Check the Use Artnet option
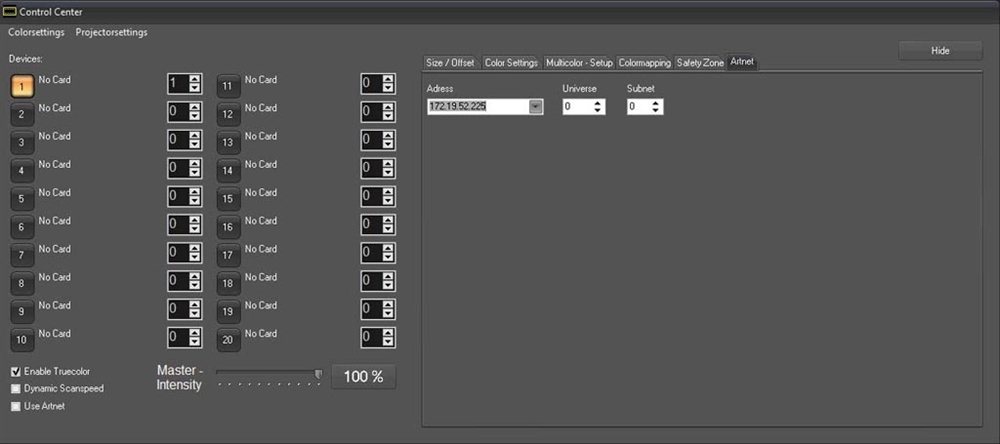1000x444 pixels. 16,406
